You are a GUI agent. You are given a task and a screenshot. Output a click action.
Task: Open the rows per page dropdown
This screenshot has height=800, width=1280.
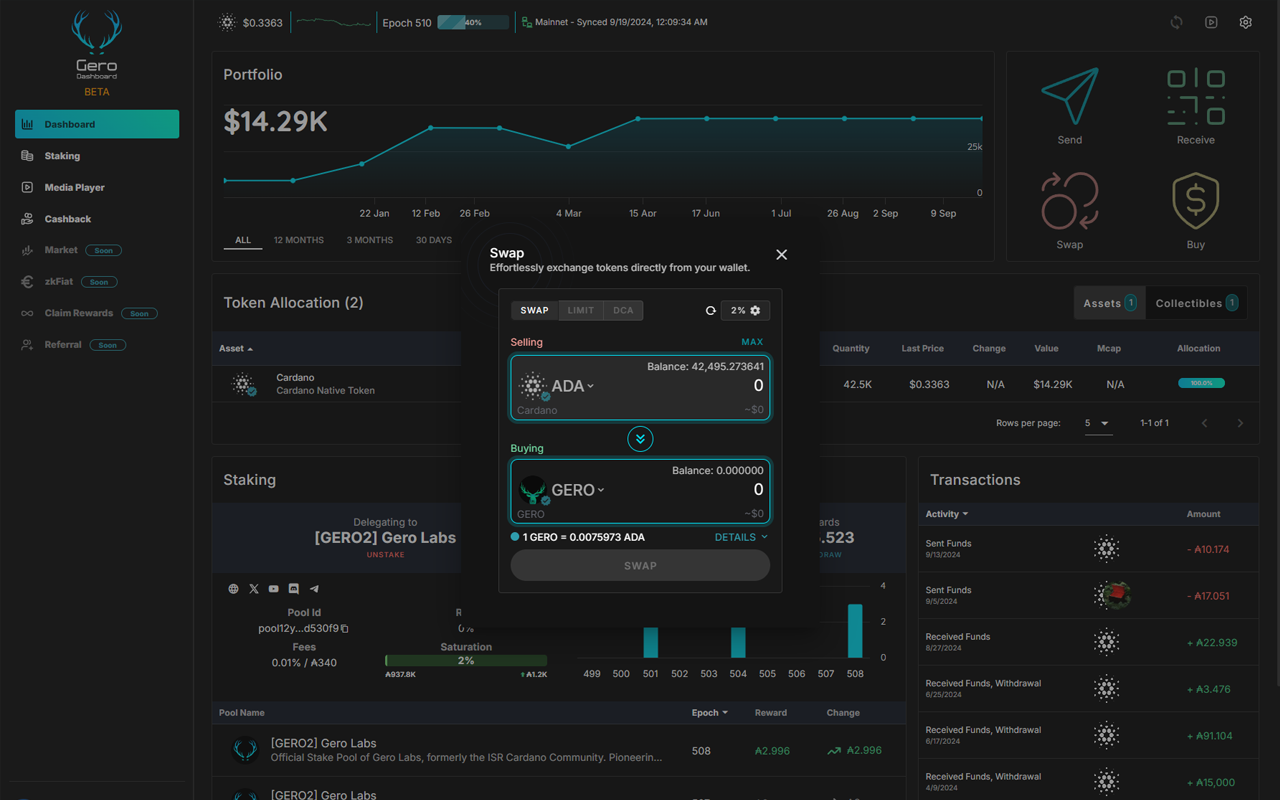1098,423
